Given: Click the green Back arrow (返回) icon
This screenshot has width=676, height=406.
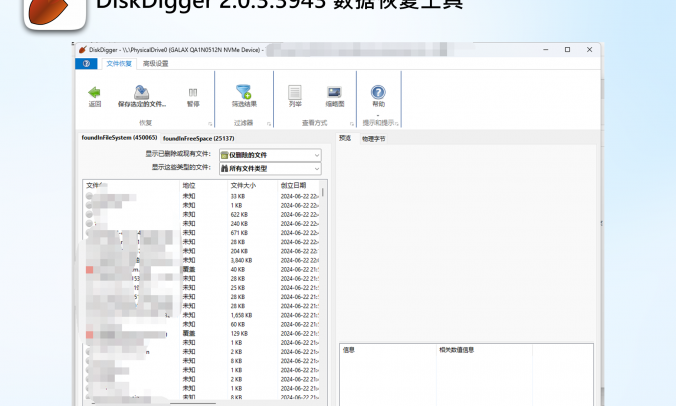Looking at the screenshot, I should click(x=94, y=92).
